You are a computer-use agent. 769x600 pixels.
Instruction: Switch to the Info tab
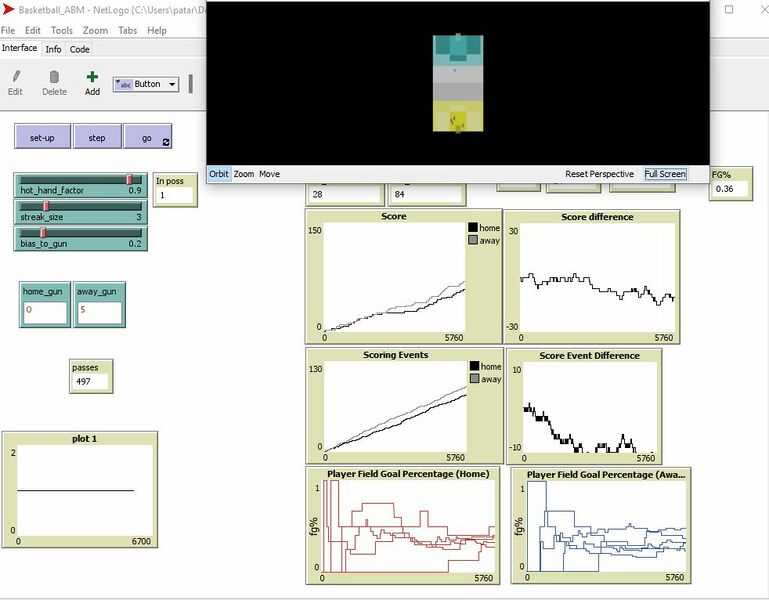[x=53, y=49]
